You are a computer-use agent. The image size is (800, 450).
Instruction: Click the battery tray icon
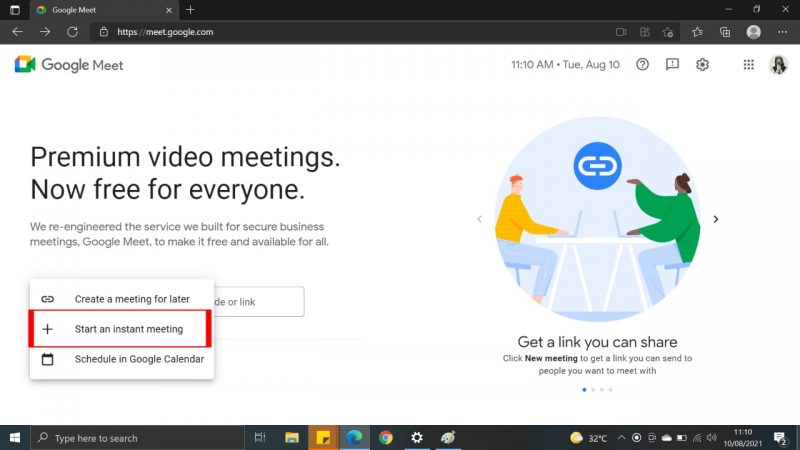point(682,438)
